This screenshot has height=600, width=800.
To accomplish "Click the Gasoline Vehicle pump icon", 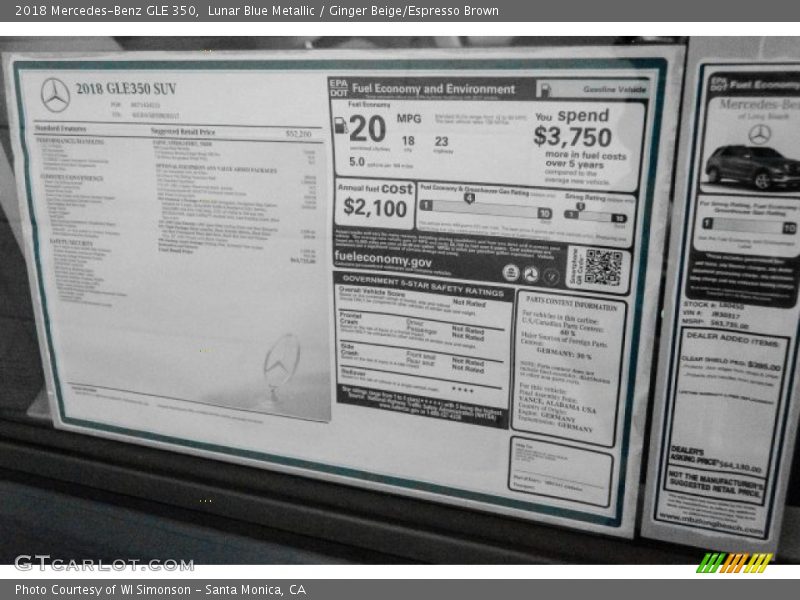I will click(544, 90).
